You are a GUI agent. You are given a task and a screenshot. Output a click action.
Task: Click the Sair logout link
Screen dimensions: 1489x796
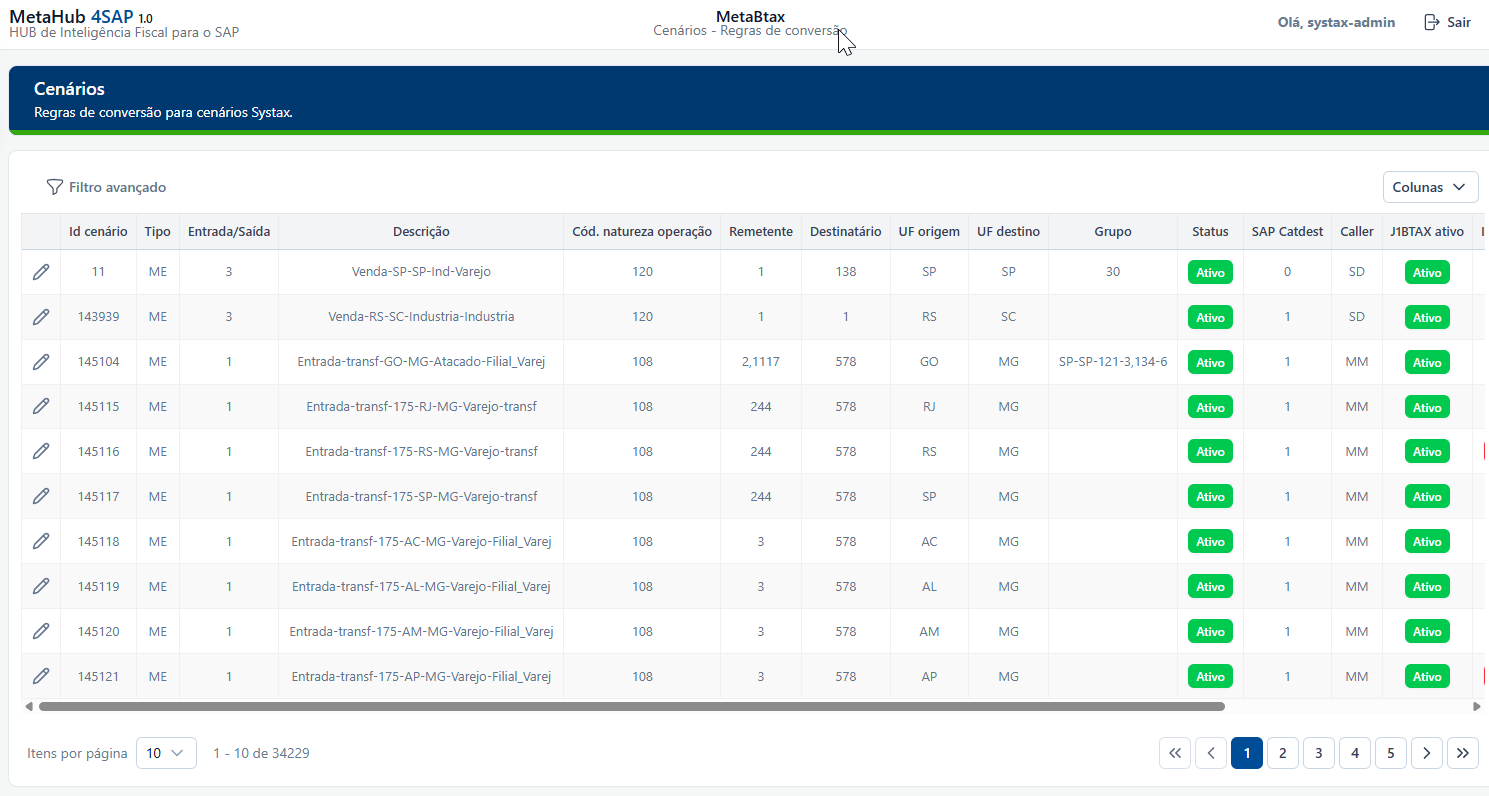1459,22
